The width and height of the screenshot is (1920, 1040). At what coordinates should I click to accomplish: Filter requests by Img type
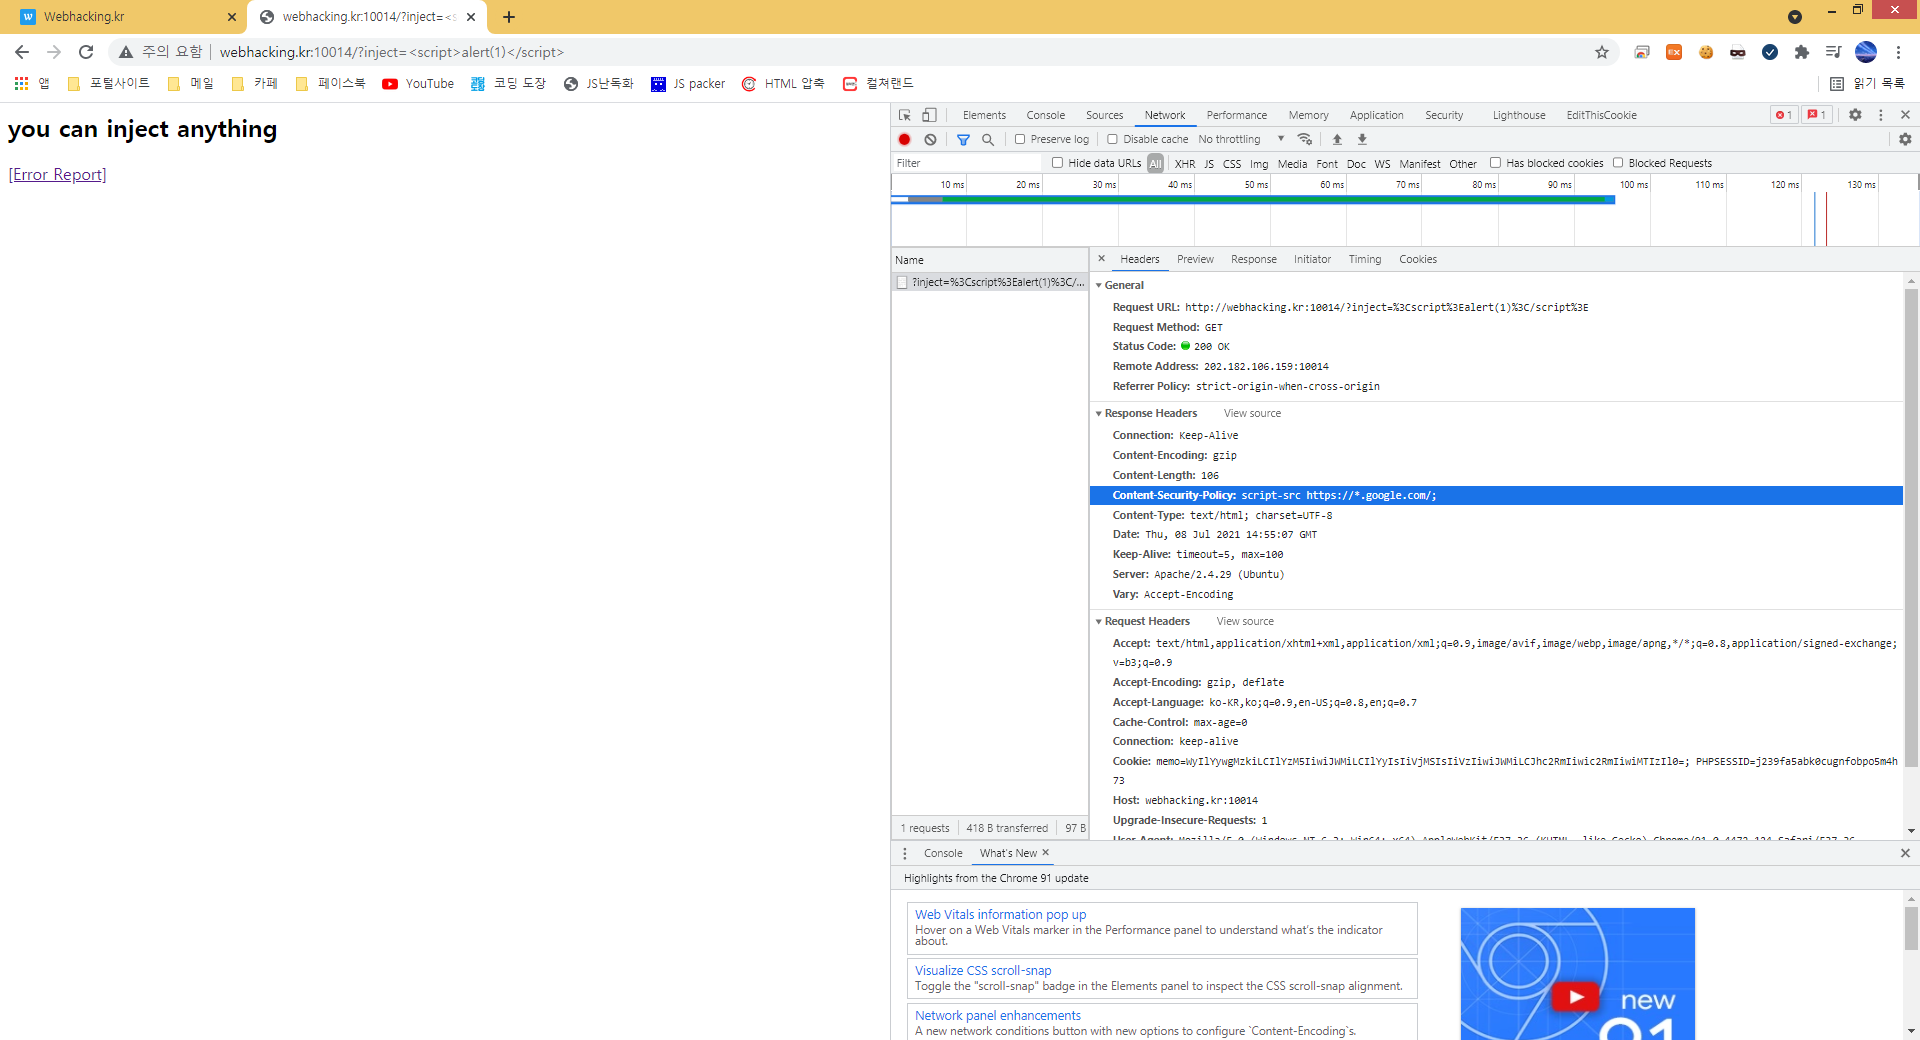click(x=1259, y=164)
